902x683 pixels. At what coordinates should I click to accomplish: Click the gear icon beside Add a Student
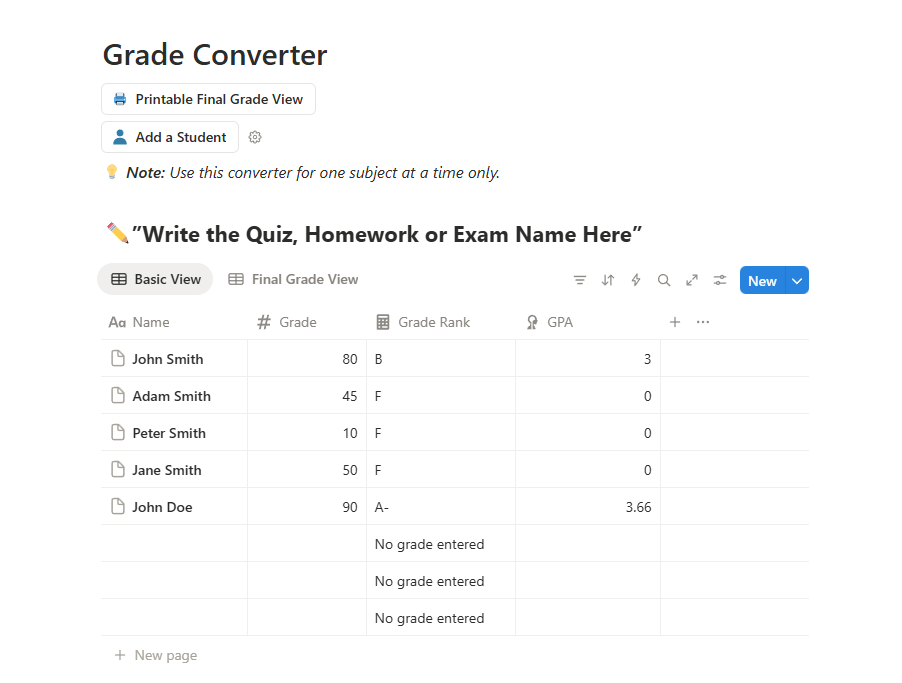255,137
